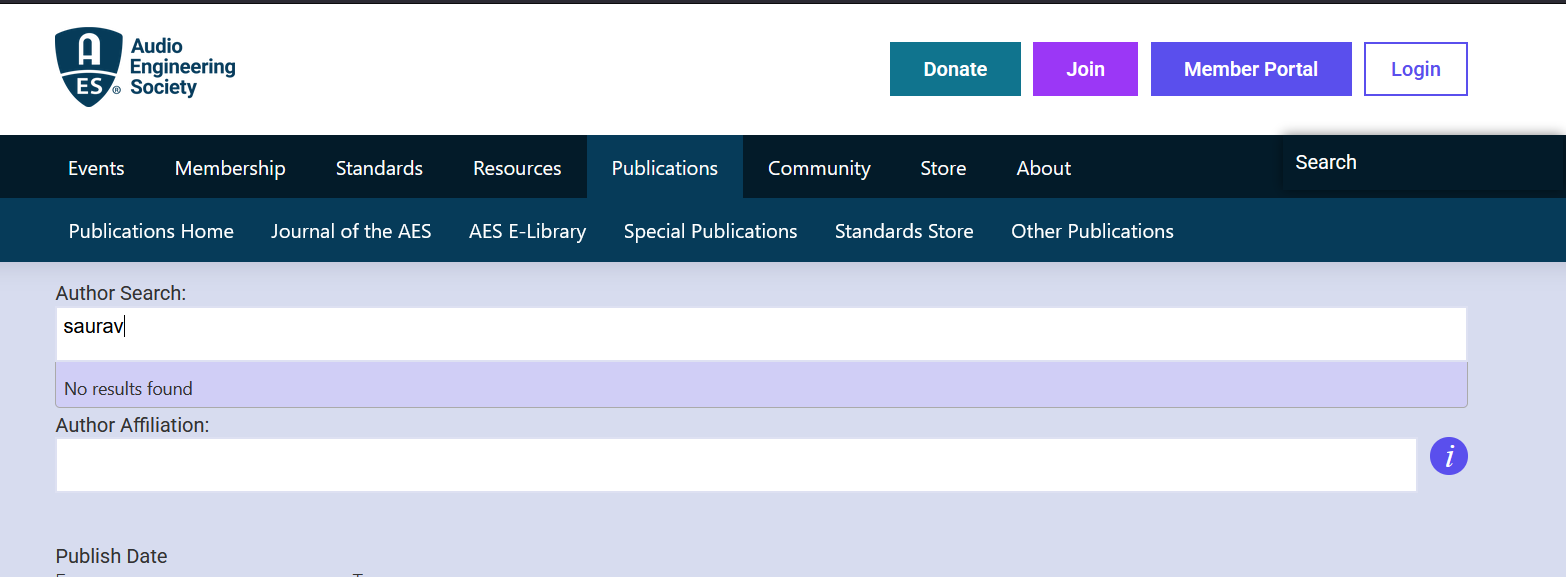Image resolution: width=1566 pixels, height=577 pixels.
Task: Focus the site Search field
Action: [x=1424, y=162]
